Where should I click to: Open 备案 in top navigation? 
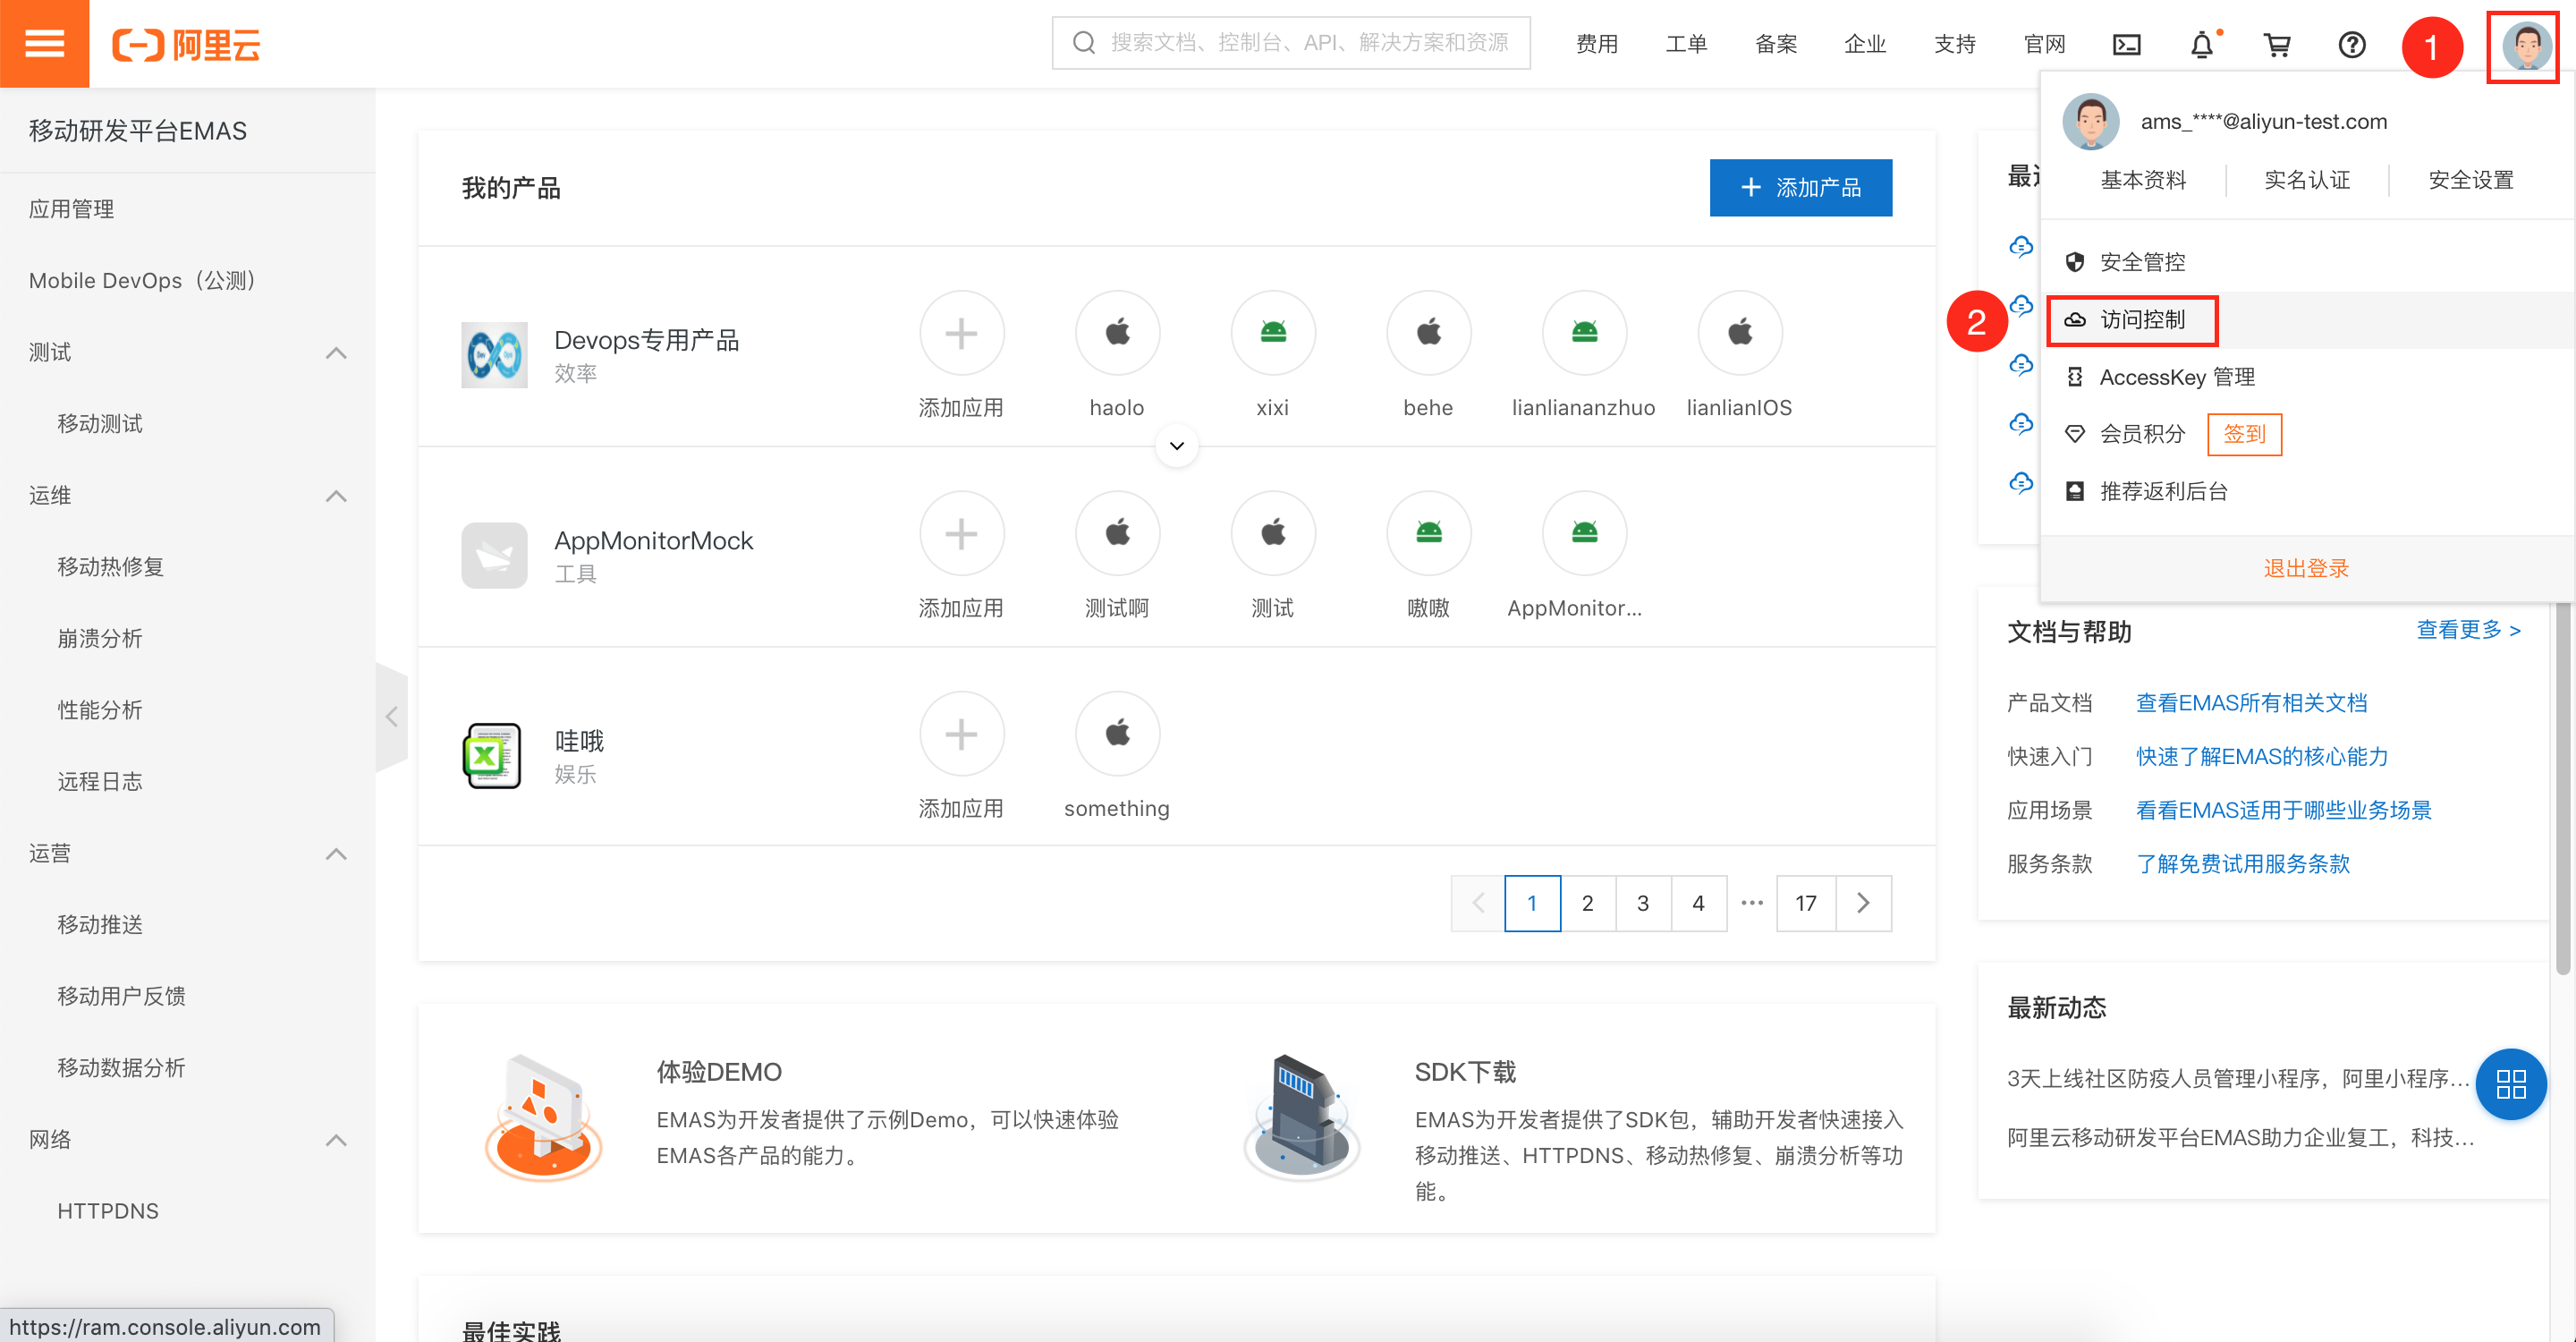(1775, 44)
